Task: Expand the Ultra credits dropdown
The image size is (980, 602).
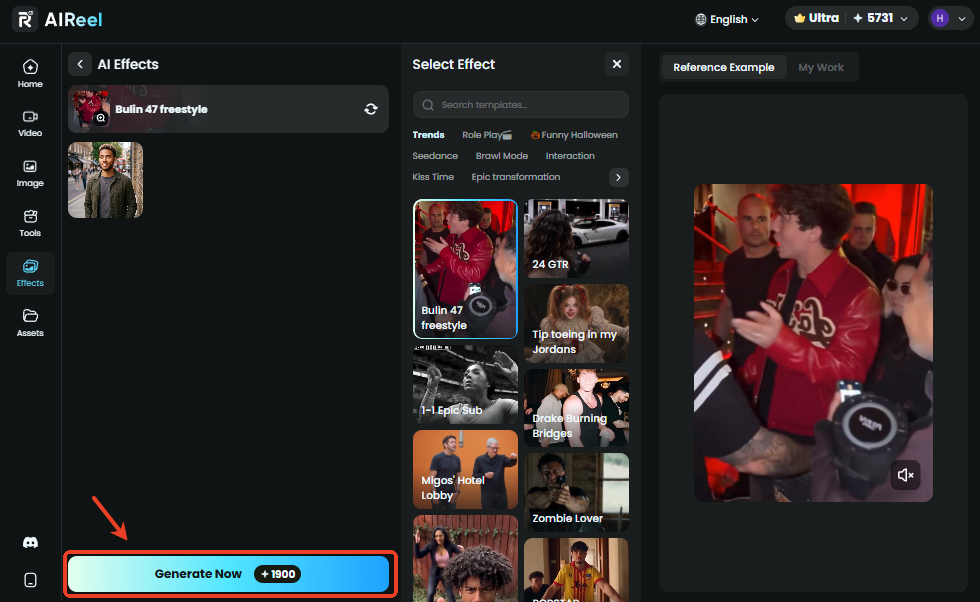Action: (x=851, y=18)
